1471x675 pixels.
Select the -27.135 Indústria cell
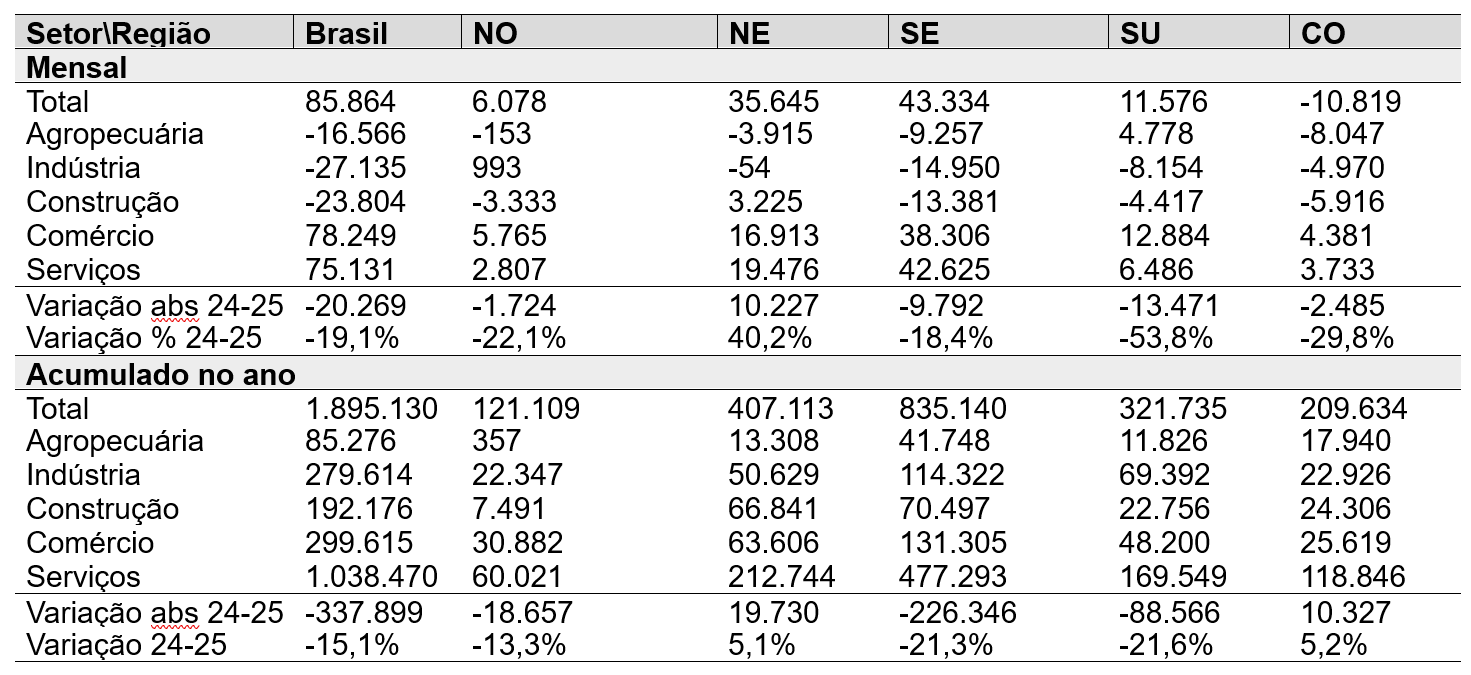[x=355, y=168]
